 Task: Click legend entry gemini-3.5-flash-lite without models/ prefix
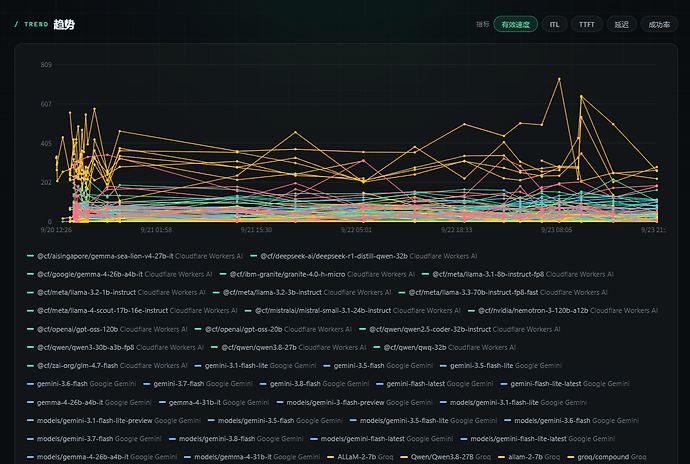pos(501,365)
